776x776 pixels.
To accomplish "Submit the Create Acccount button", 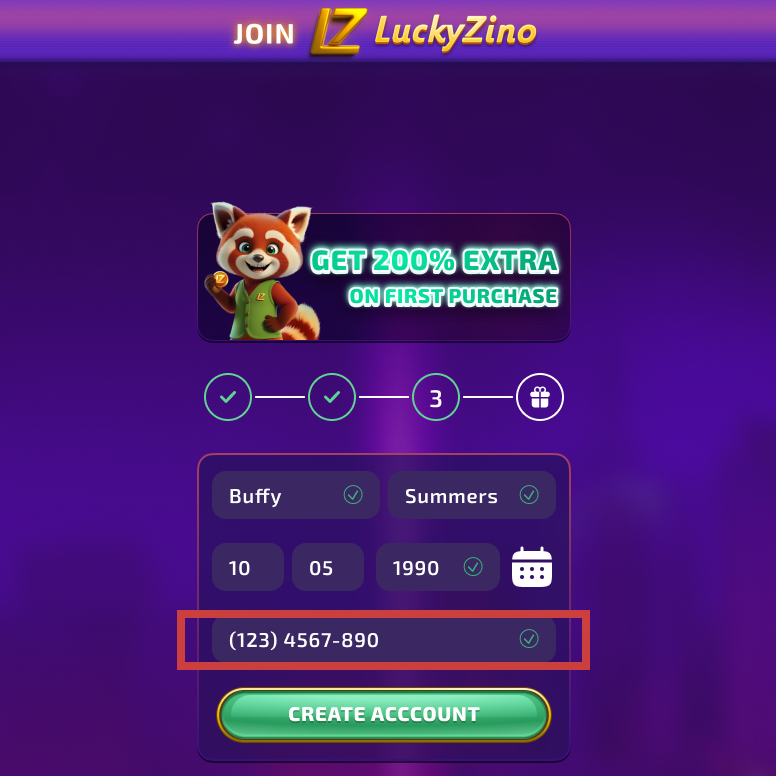I will pyautogui.click(x=384, y=715).
